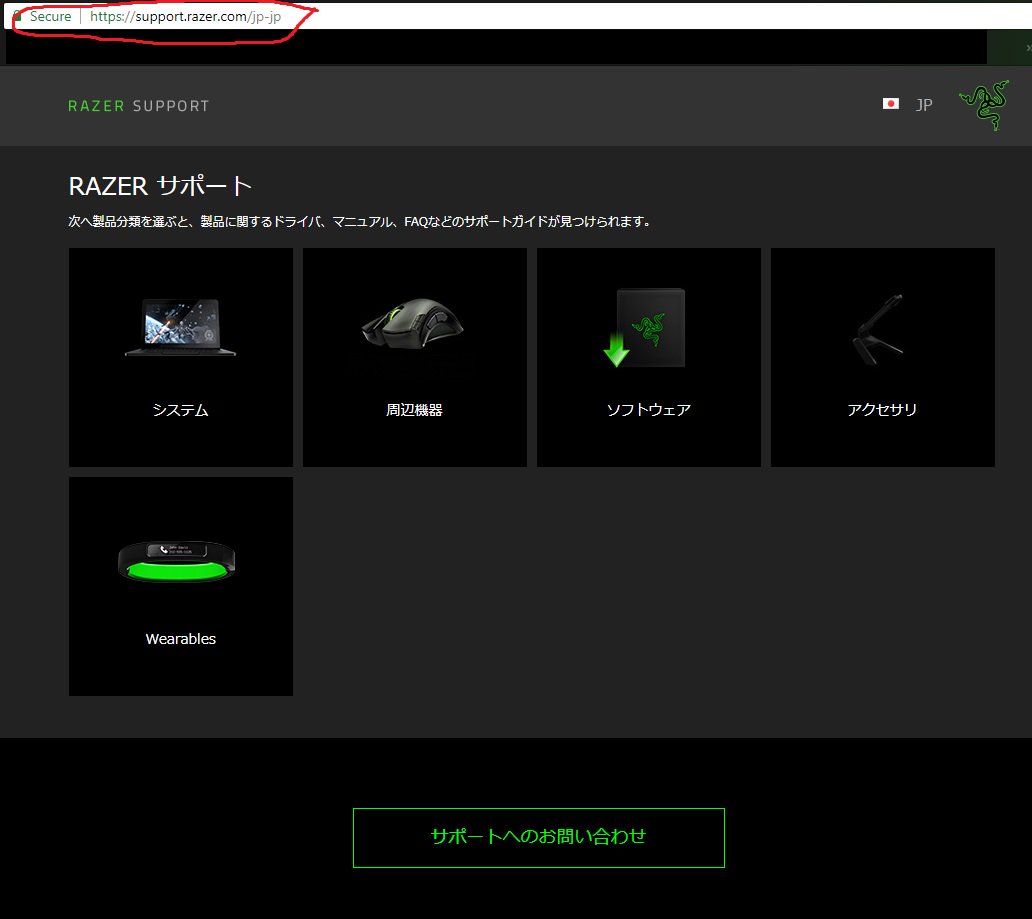The width and height of the screenshot is (1032, 919).
Task: Open the ソフトウェア category label
Action: [x=648, y=410]
